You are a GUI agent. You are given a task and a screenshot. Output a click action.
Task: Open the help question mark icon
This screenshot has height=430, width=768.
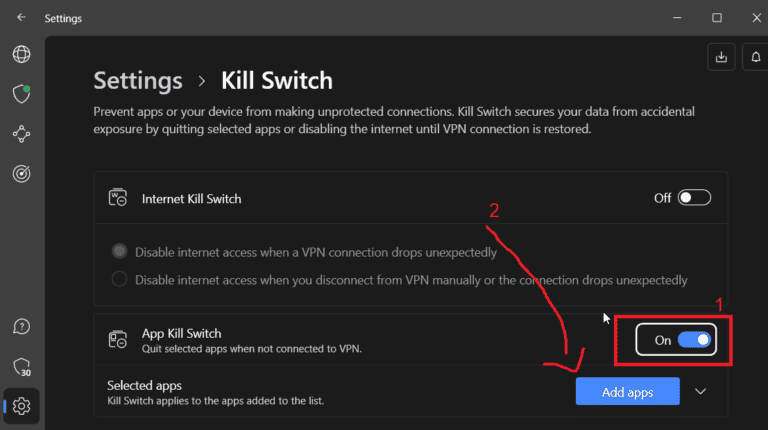tap(21, 327)
